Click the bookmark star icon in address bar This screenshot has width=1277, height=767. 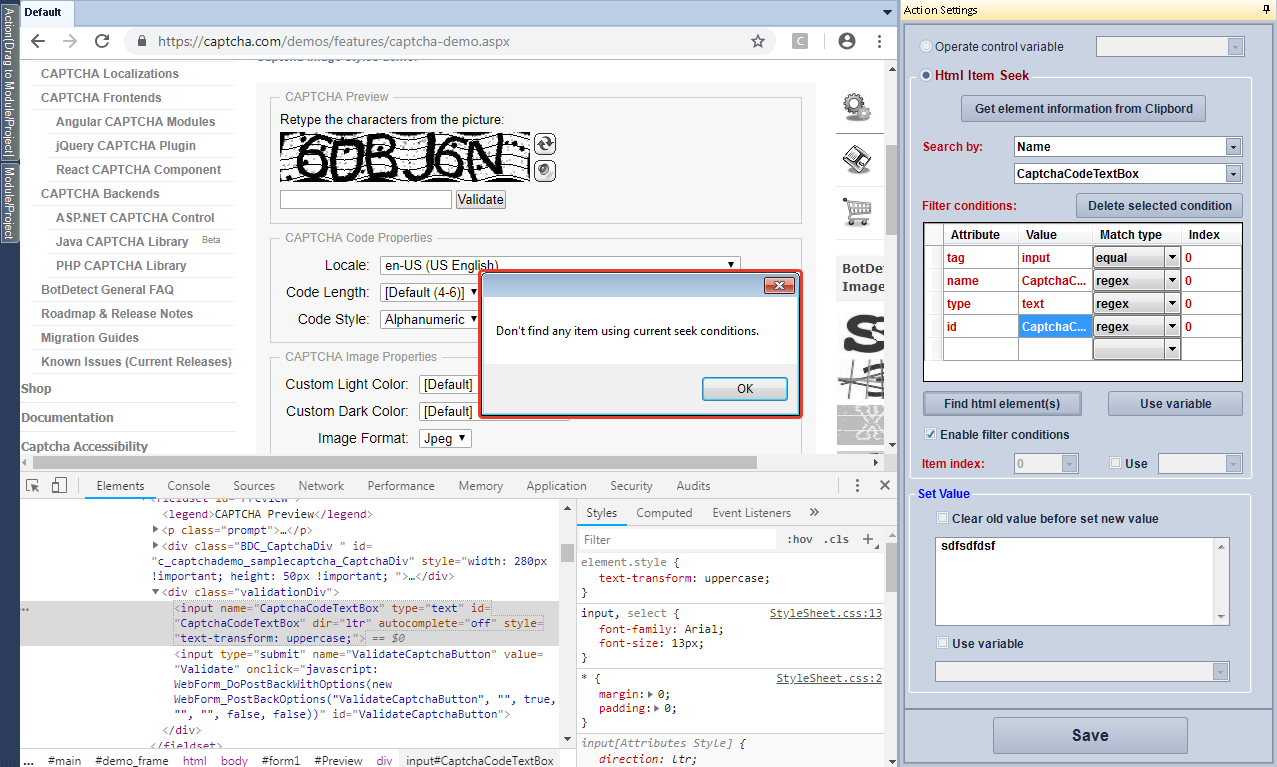tap(758, 41)
